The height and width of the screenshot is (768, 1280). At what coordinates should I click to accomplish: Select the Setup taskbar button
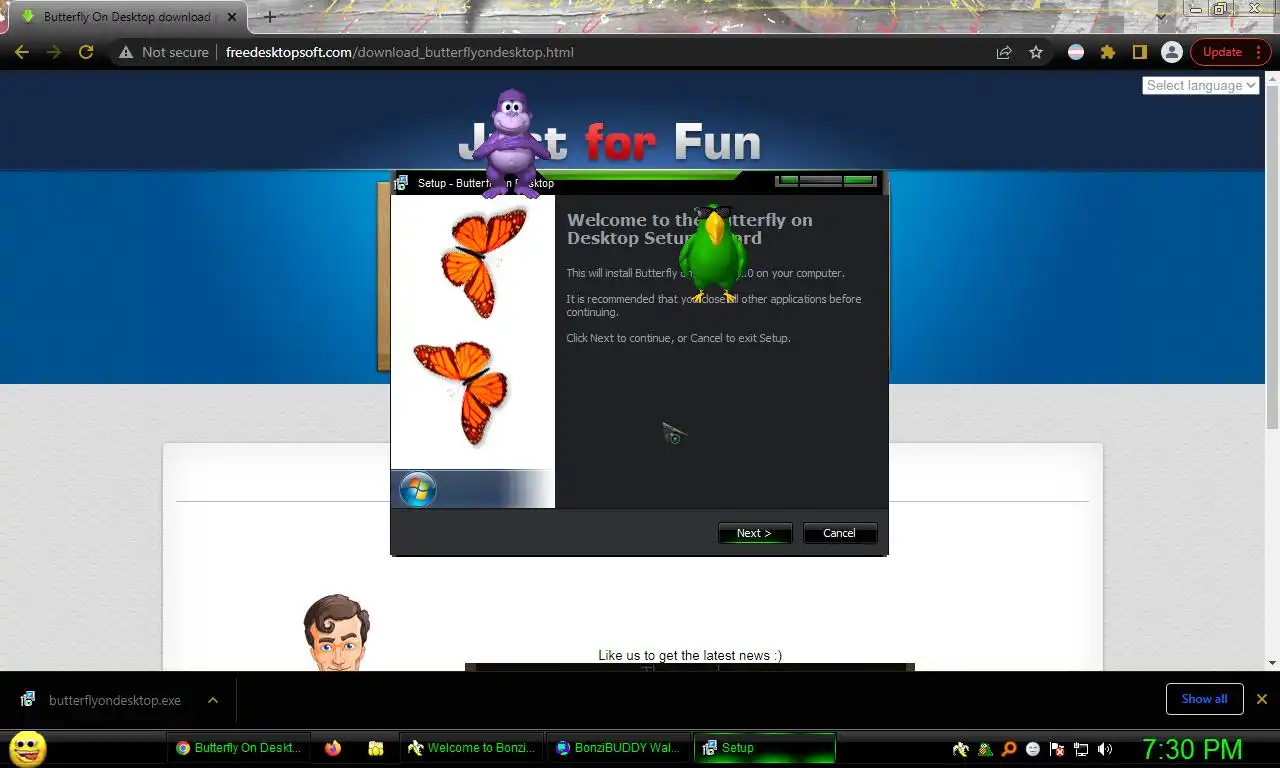click(x=764, y=748)
